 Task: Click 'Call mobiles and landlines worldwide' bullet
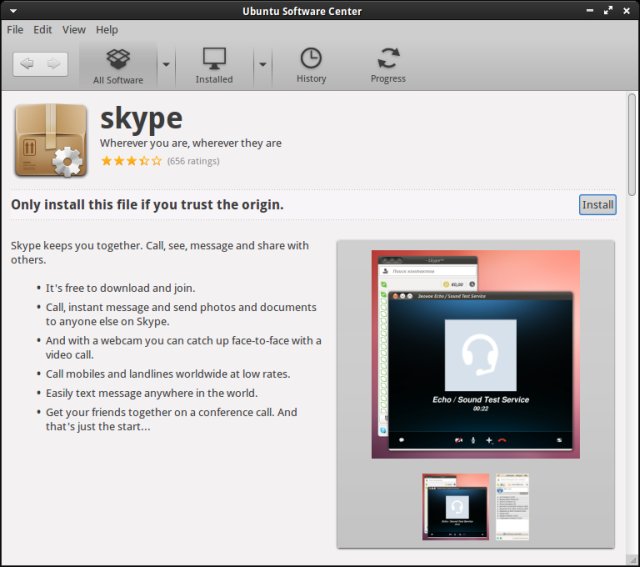[x=168, y=374]
